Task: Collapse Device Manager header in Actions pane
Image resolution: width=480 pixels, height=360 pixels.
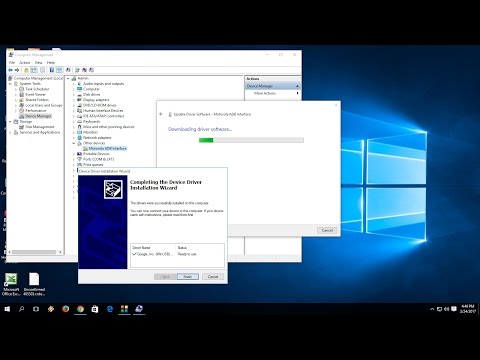Action: pyautogui.click(x=297, y=86)
